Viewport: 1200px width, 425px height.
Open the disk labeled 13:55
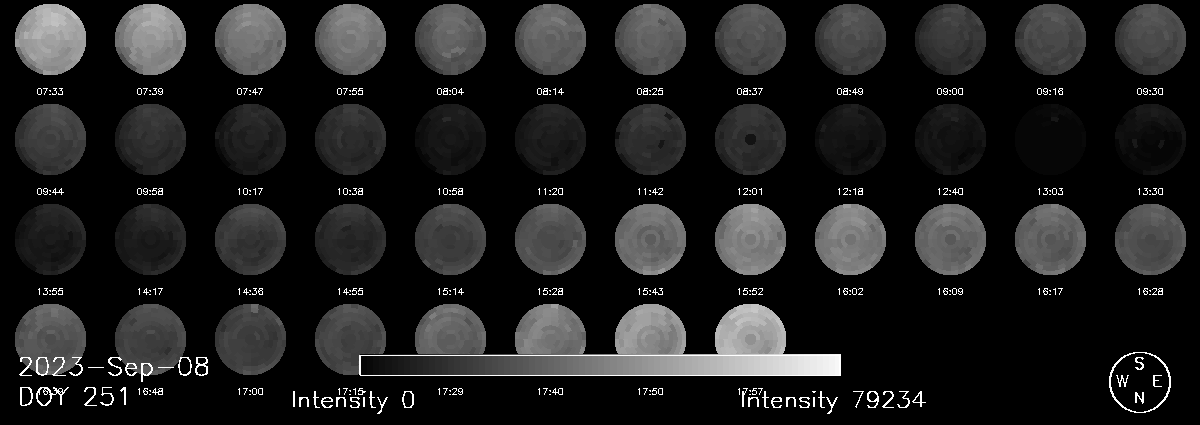[x=50, y=240]
